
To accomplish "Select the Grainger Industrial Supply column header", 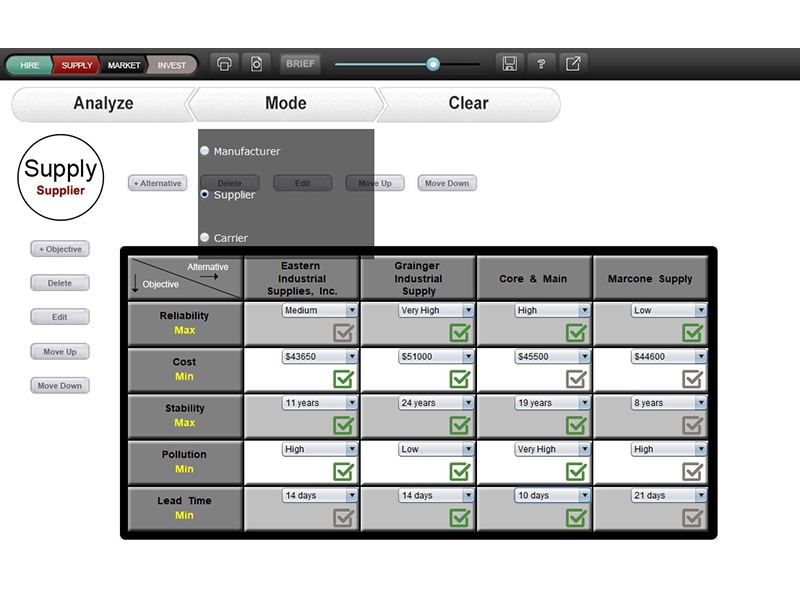I will tap(418, 278).
